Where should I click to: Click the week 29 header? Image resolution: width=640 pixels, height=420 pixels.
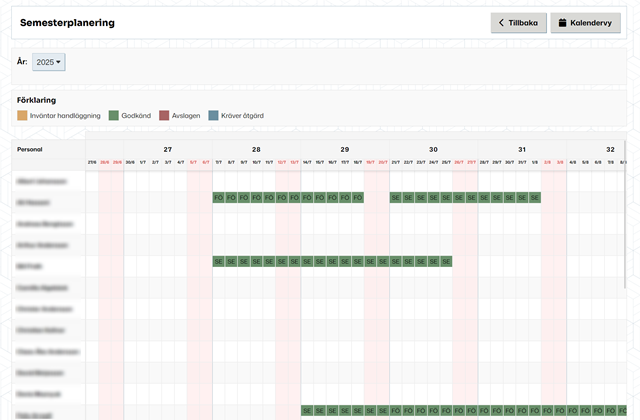(x=345, y=149)
